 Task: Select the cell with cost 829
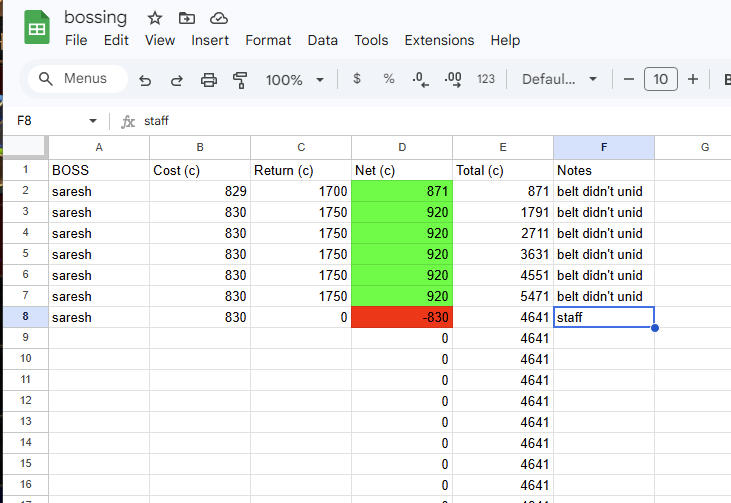coord(200,191)
